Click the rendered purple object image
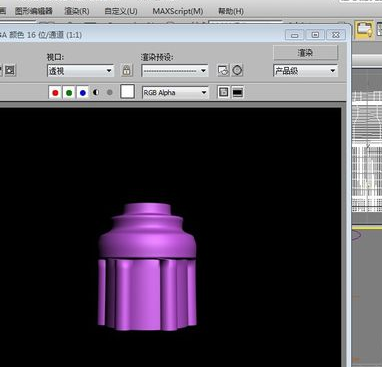 pyautogui.click(x=147, y=267)
